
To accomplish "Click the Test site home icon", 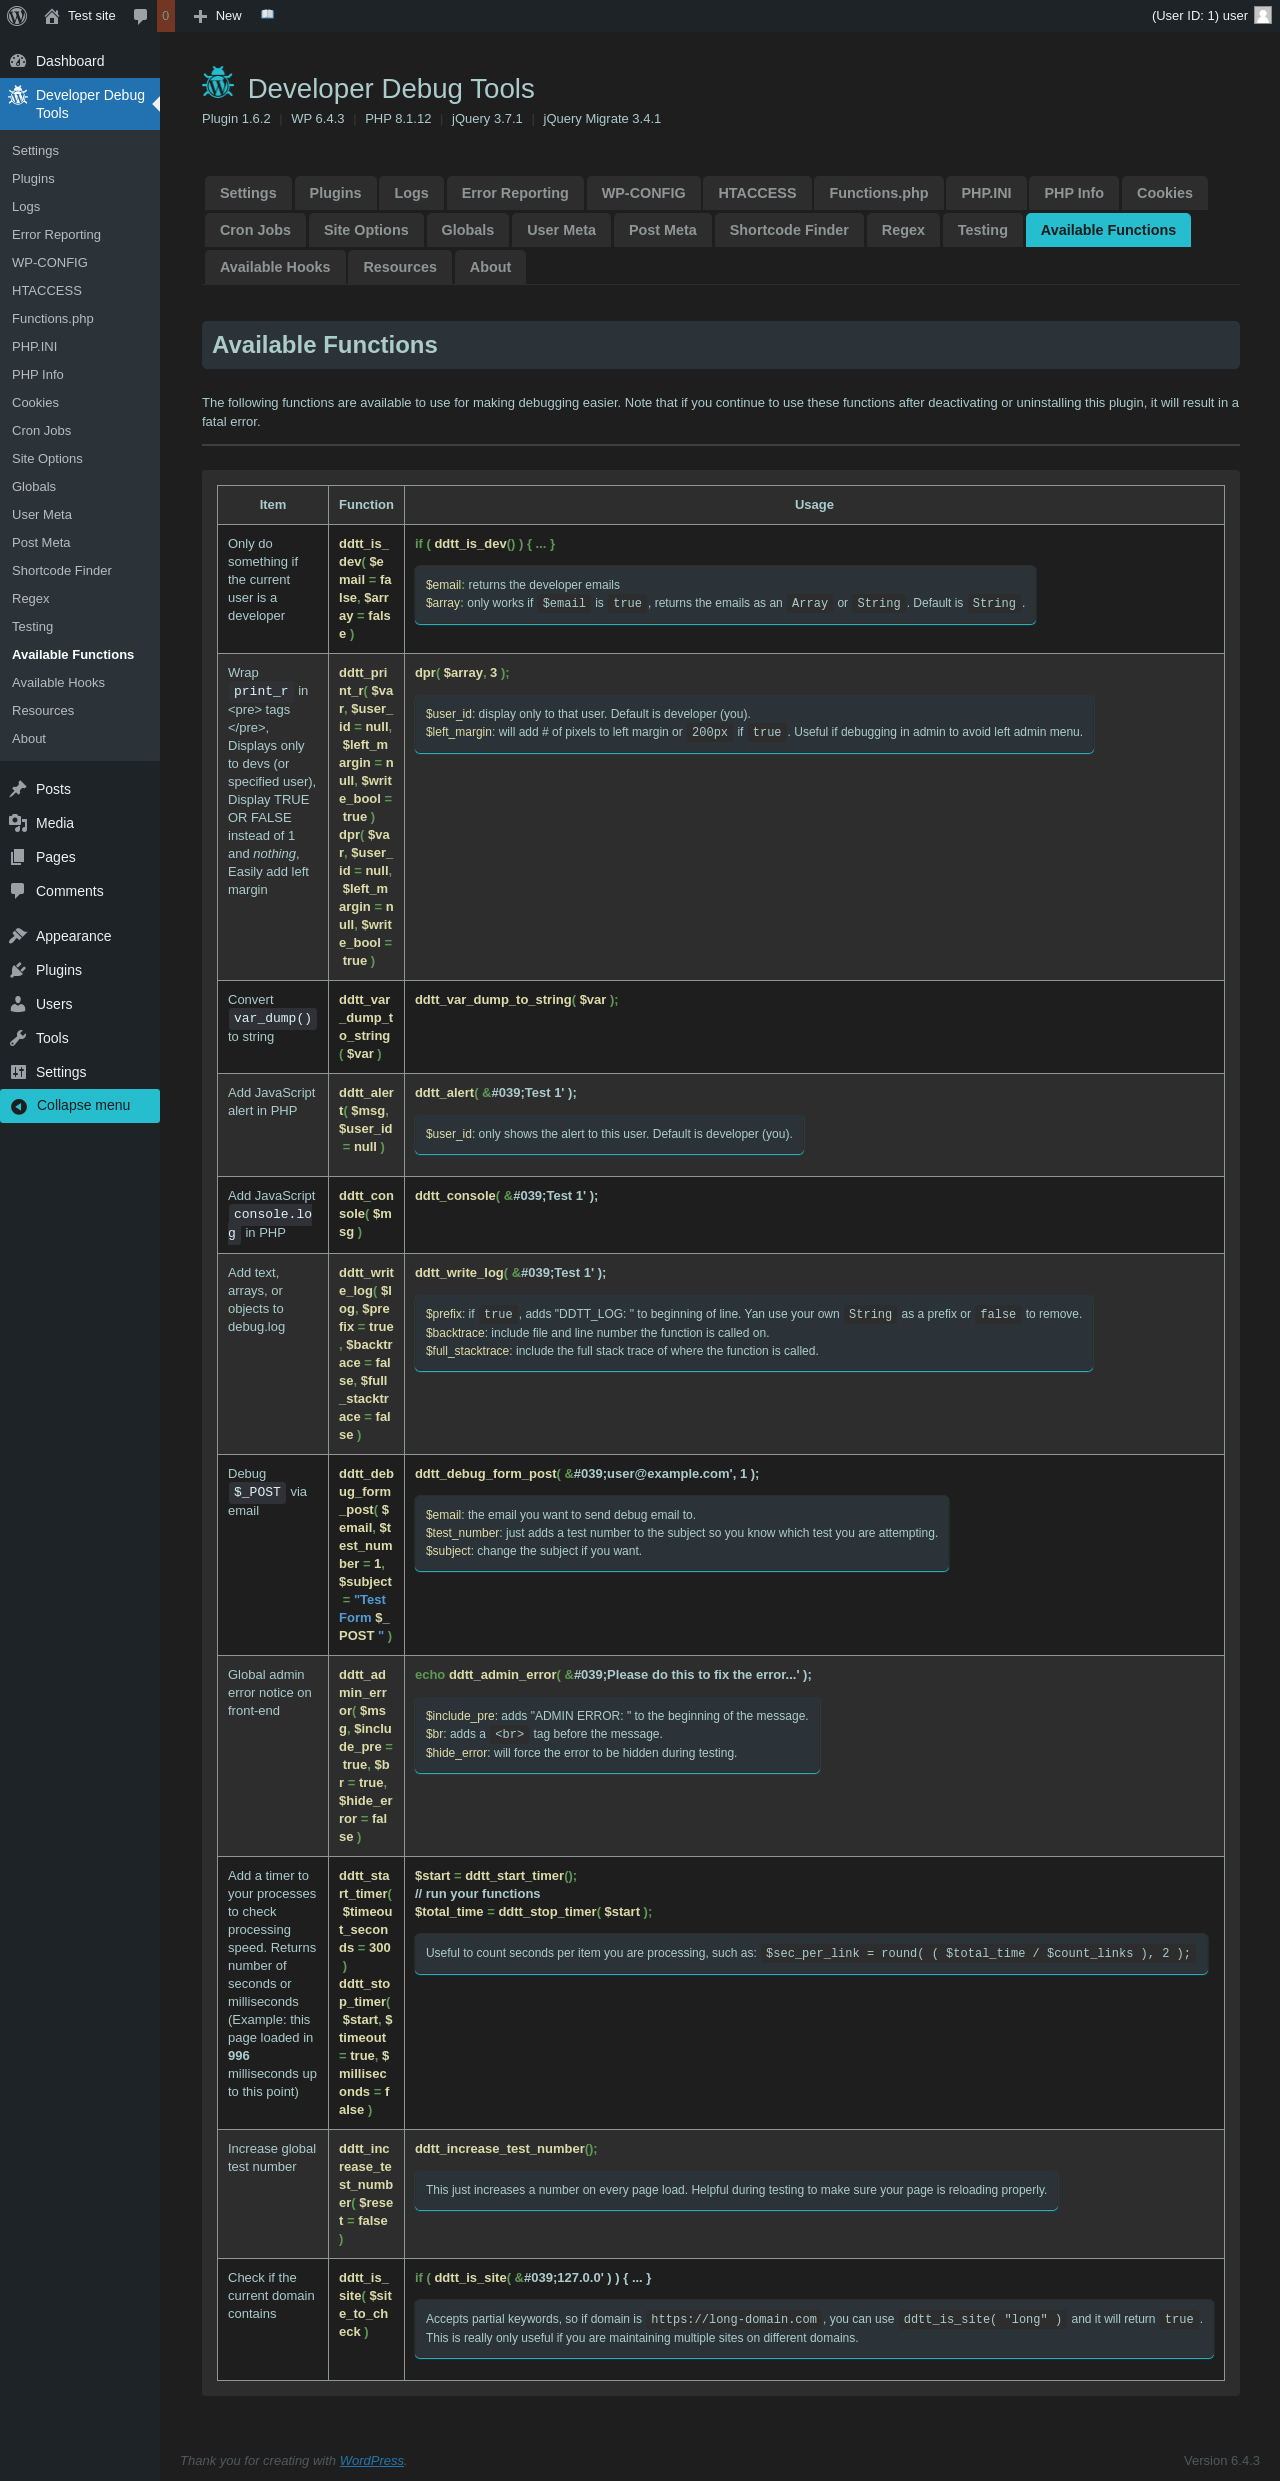I will (x=52, y=16).
